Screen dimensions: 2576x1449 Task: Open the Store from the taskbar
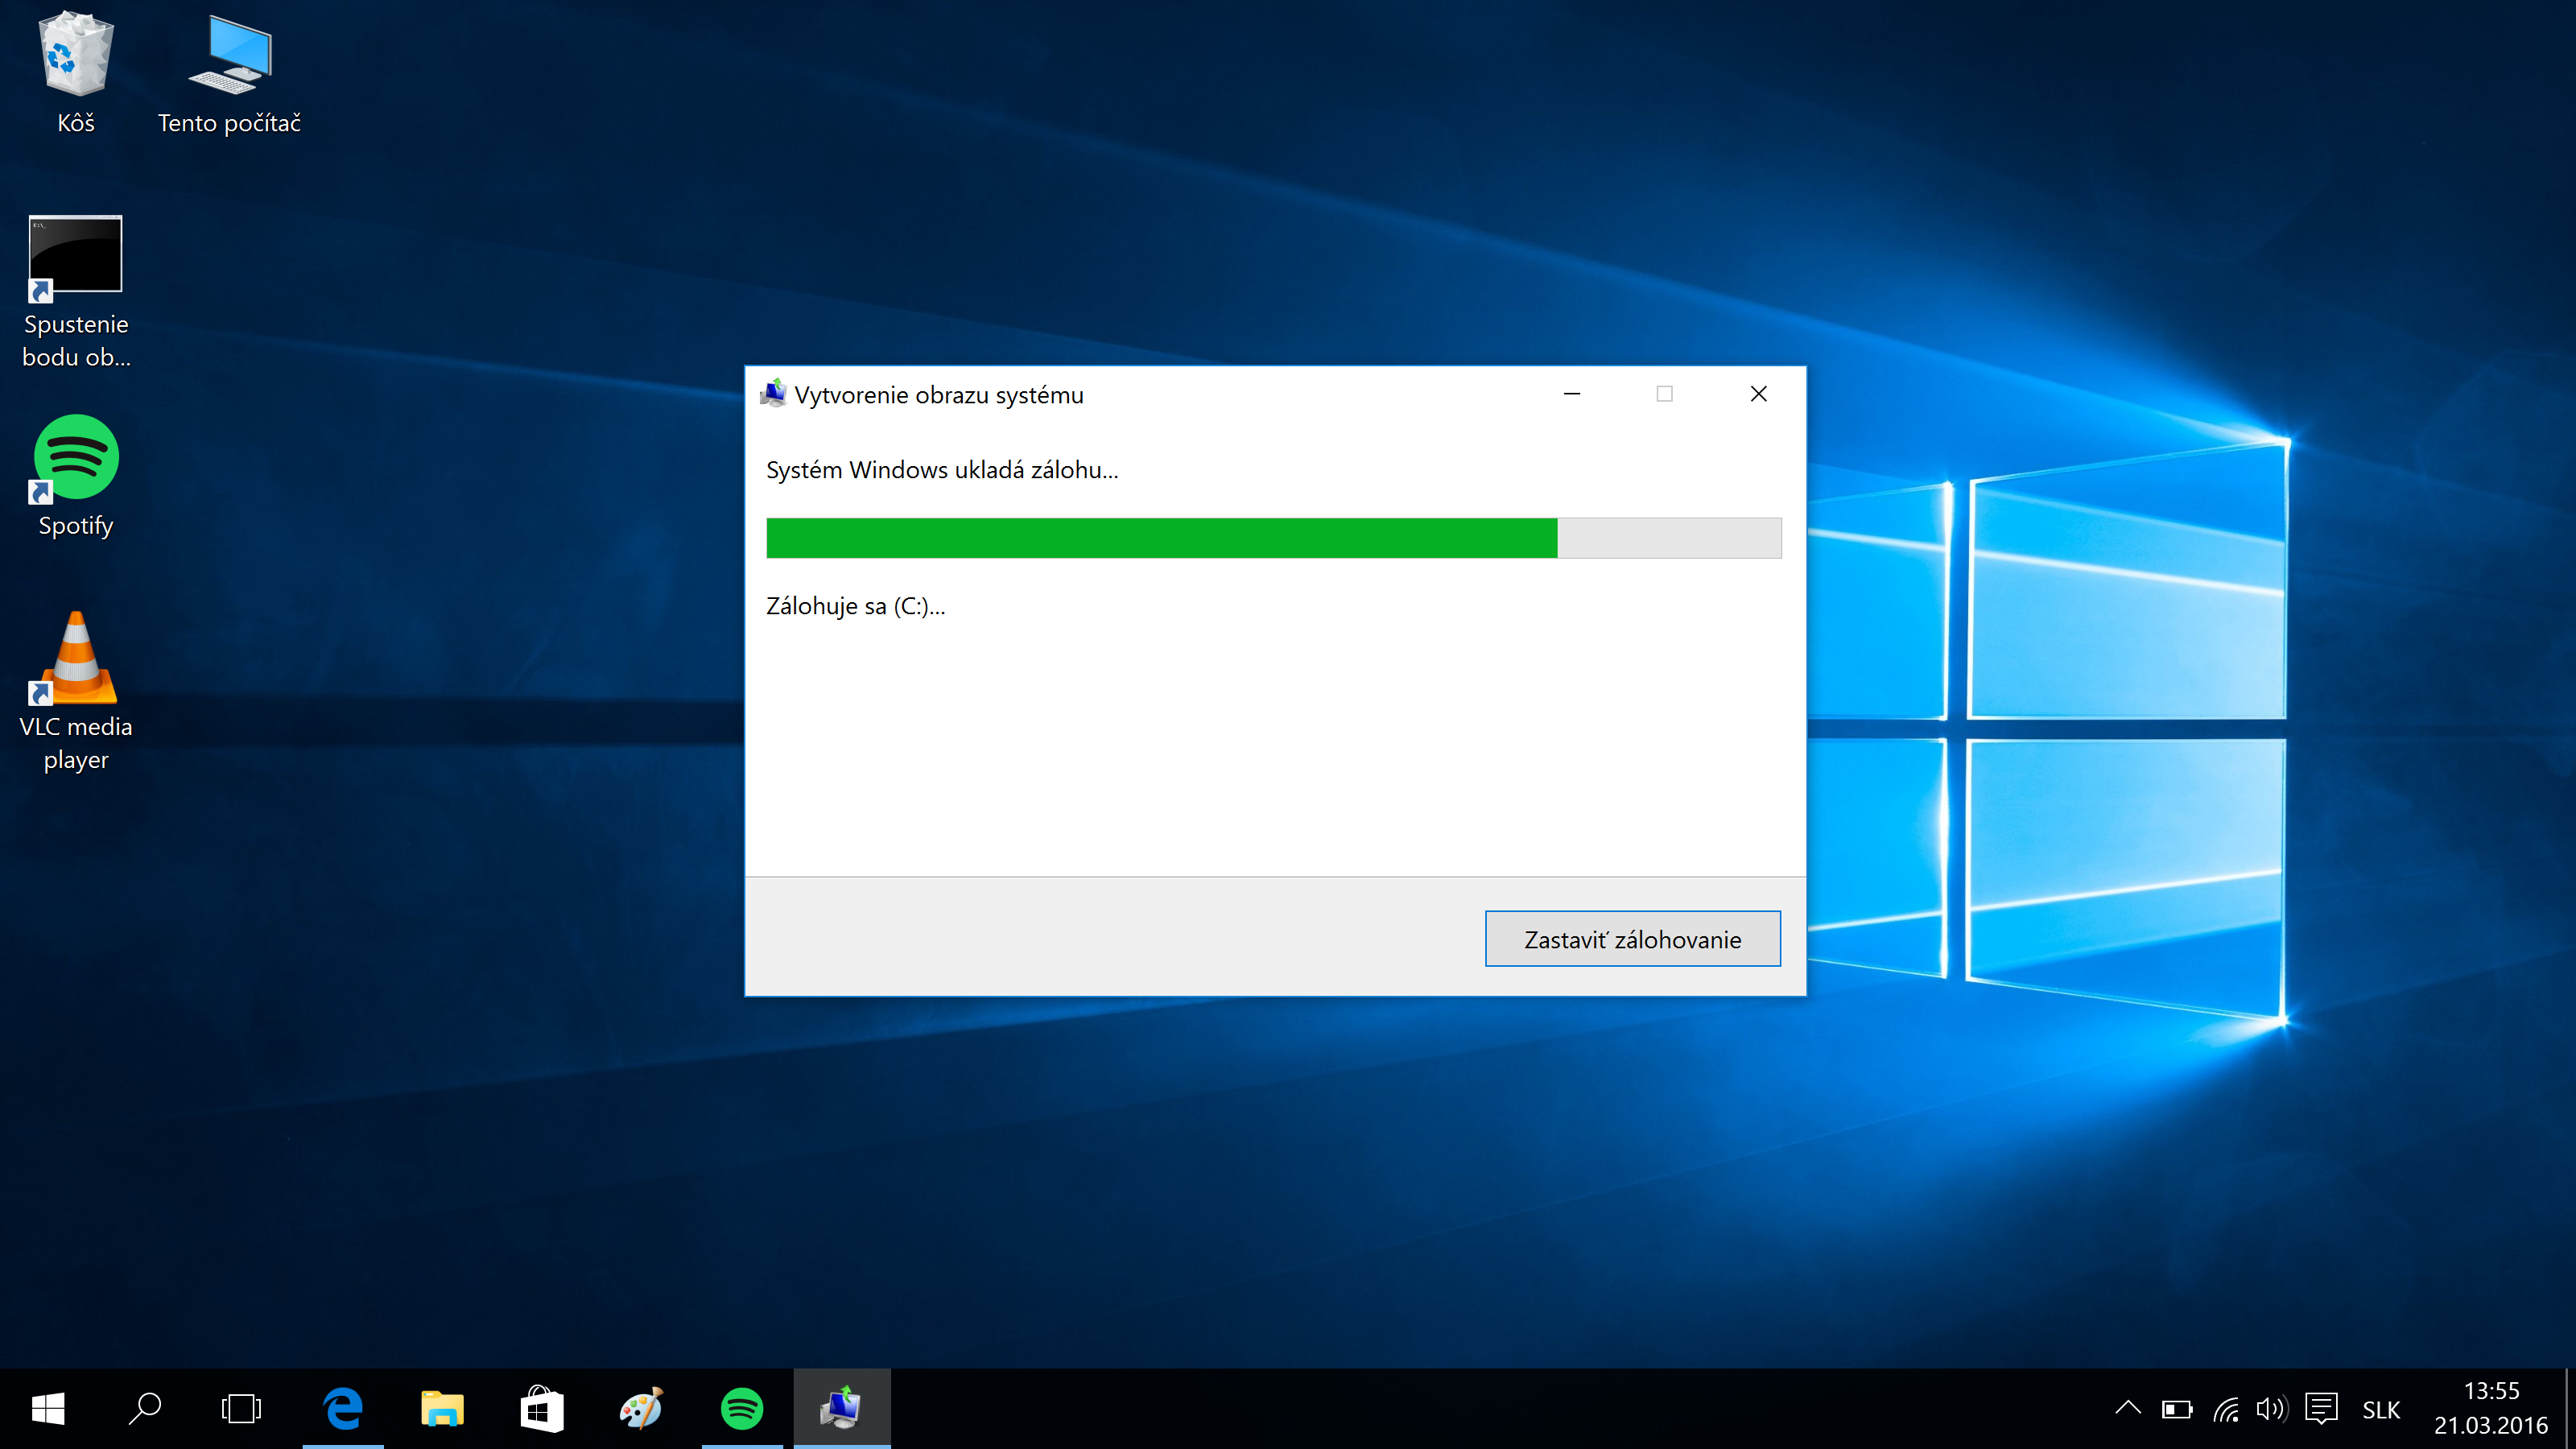click(x=542, y=1409)
